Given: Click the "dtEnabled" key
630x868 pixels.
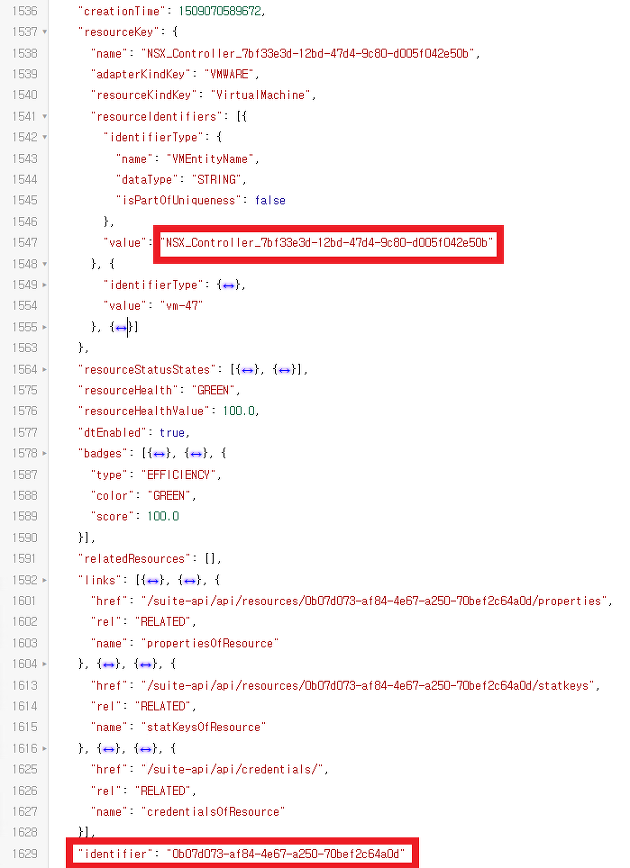Looking at the screenshot, I should [x=112, y=433].
